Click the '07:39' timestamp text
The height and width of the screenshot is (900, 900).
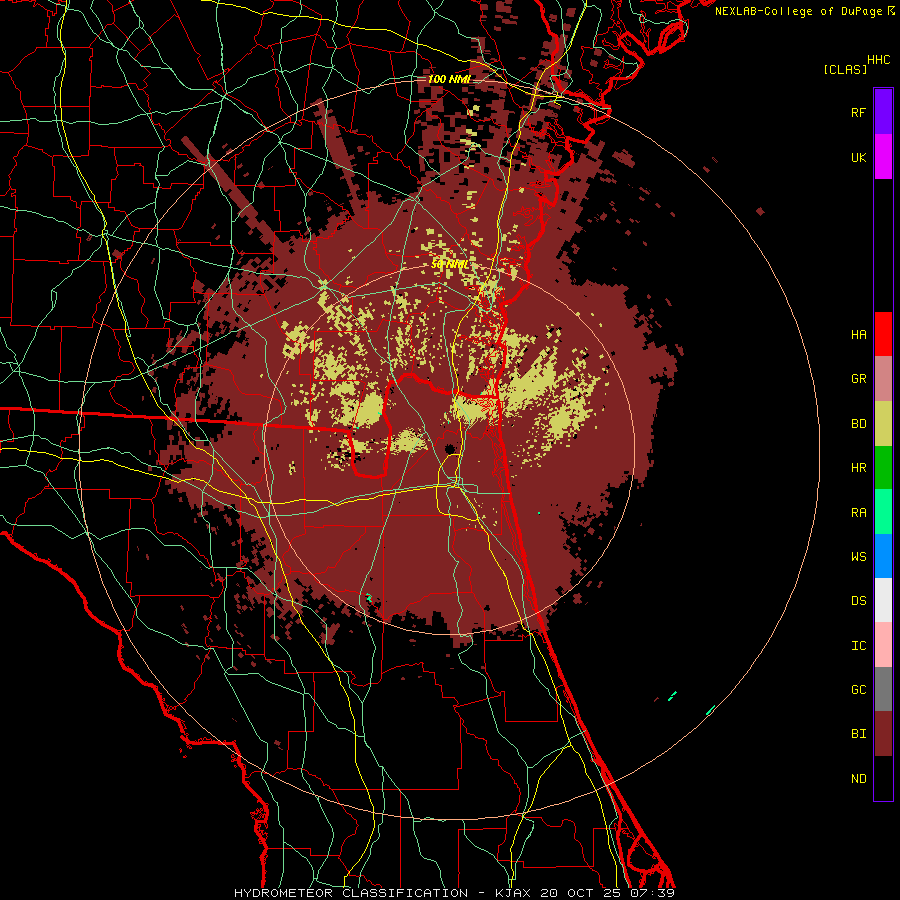pos(653,893)
